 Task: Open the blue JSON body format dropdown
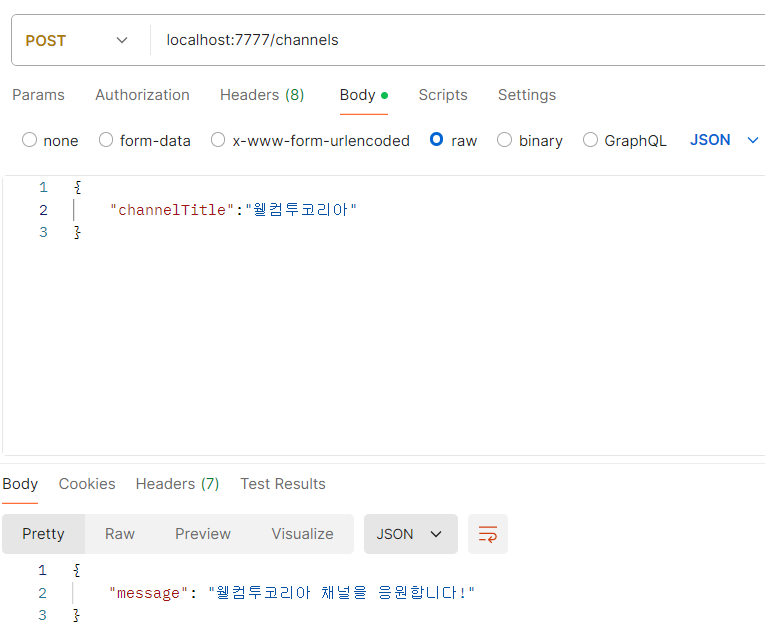pos(724,140)
